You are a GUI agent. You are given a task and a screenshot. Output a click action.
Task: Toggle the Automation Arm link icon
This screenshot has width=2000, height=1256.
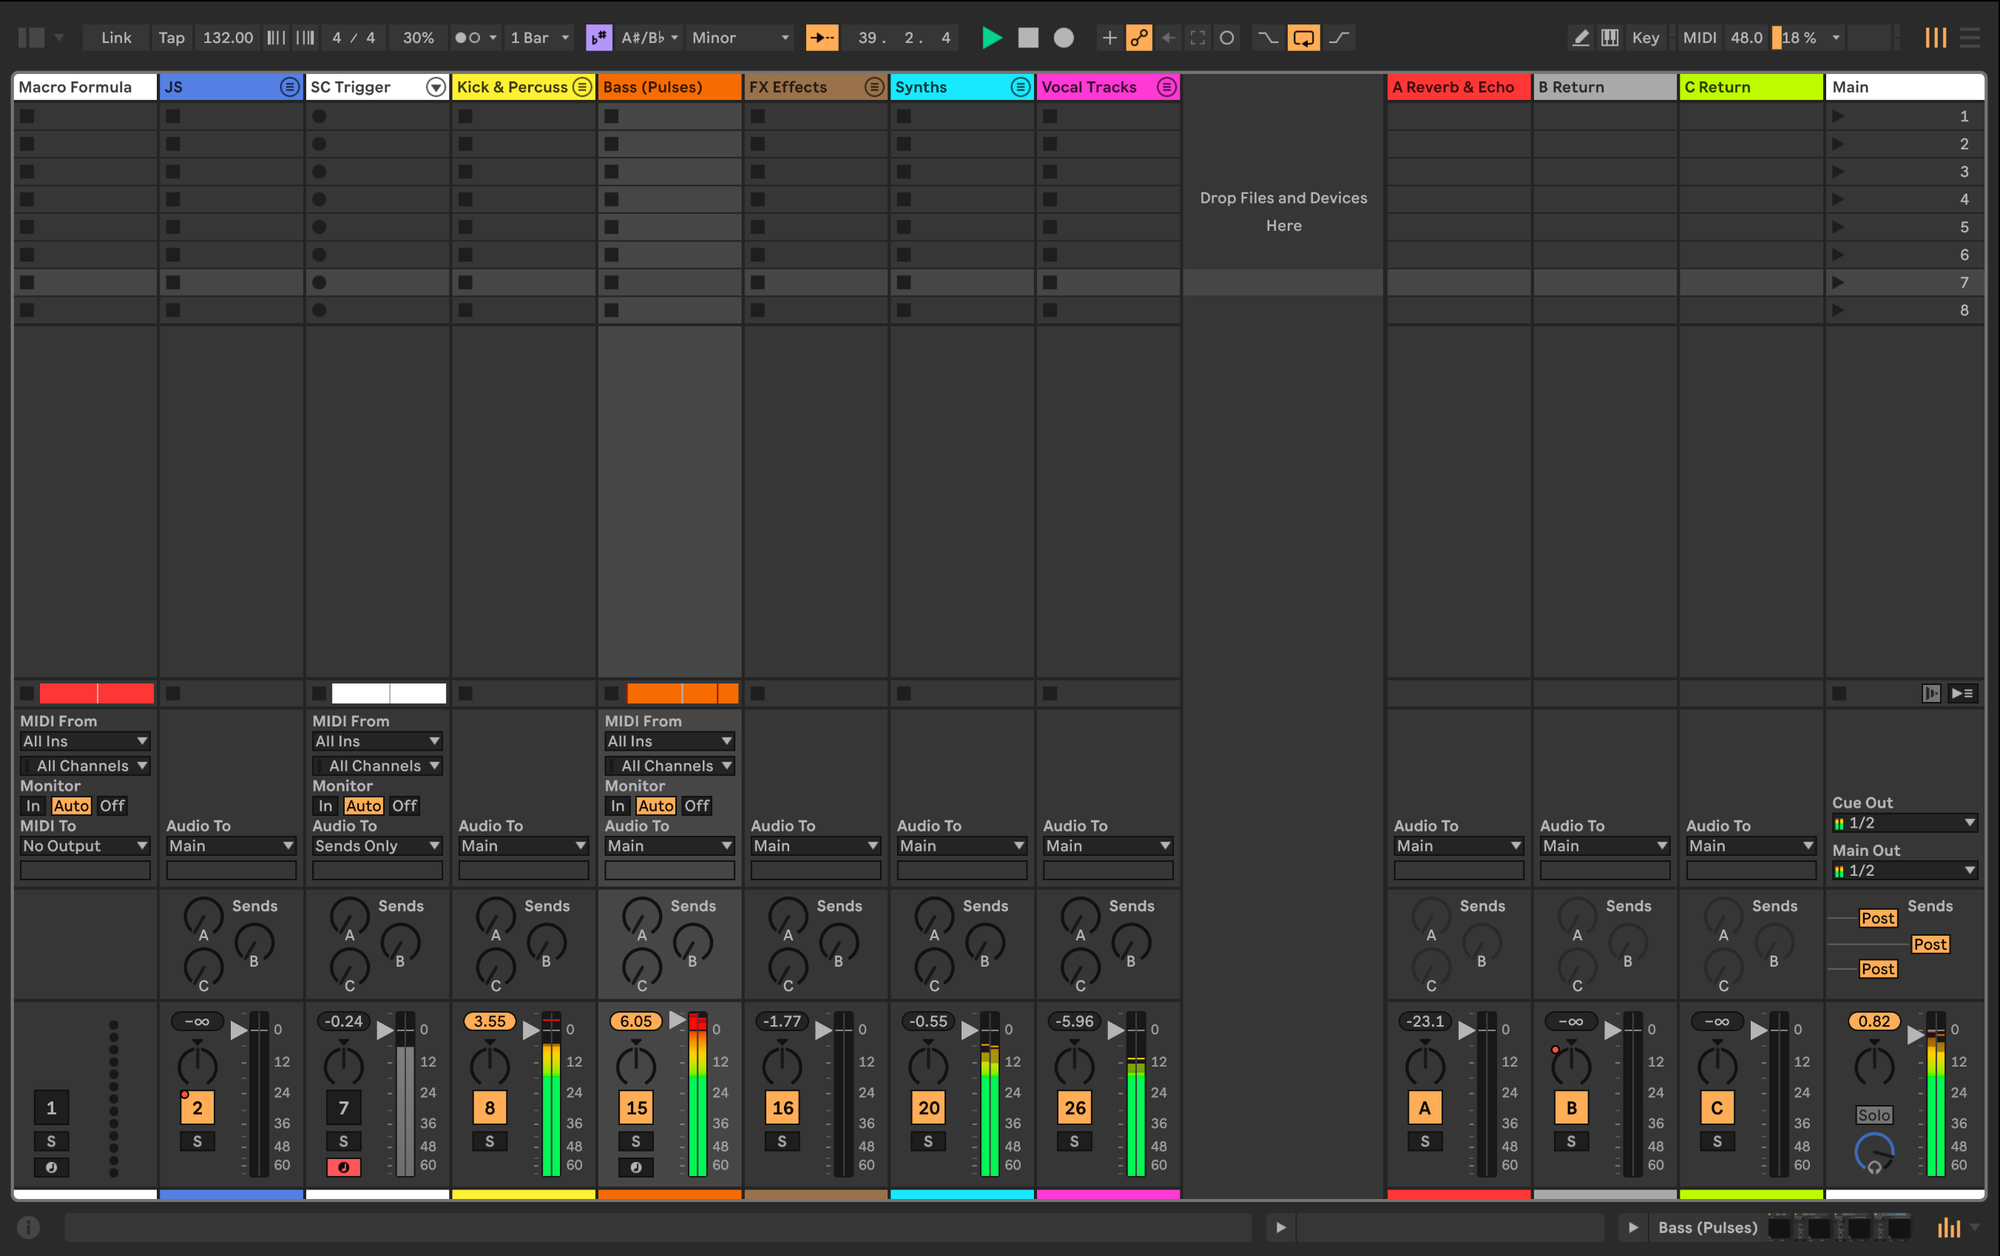tap(1139, 38)
